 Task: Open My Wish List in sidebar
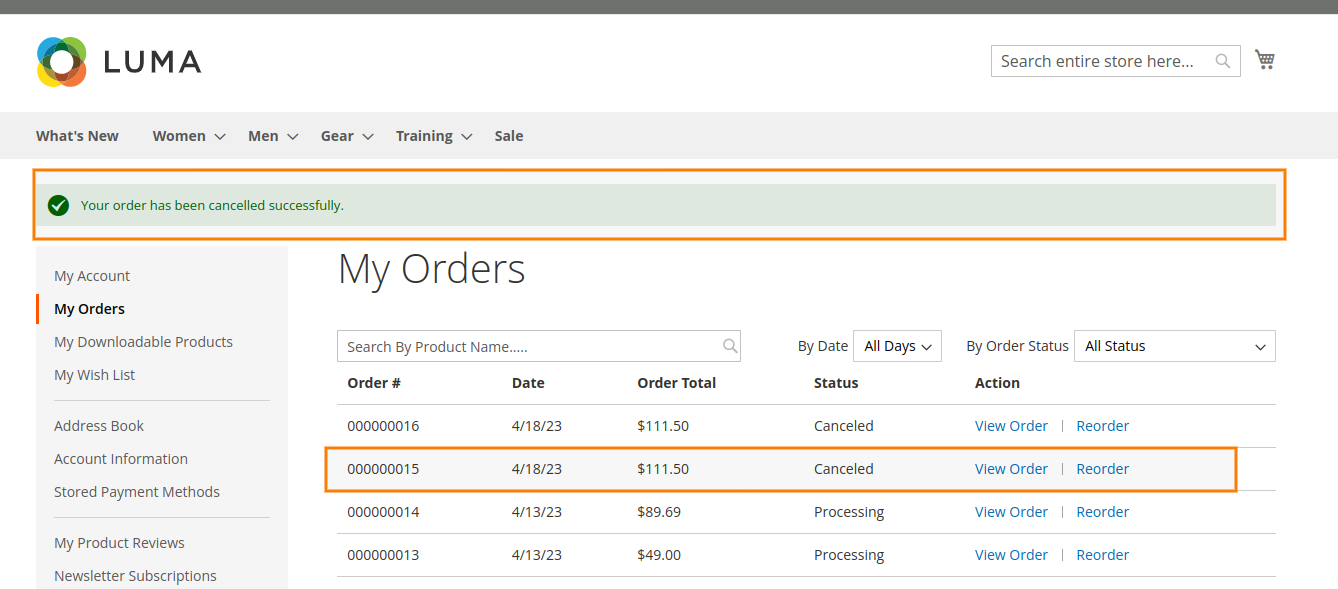point(94,375)
